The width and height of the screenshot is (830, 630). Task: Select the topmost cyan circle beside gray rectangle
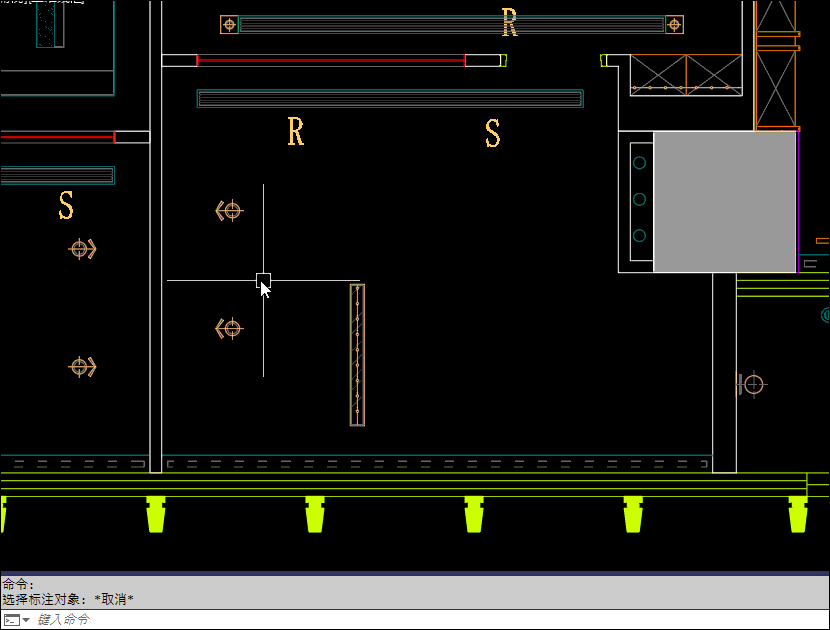coord(639,162)
